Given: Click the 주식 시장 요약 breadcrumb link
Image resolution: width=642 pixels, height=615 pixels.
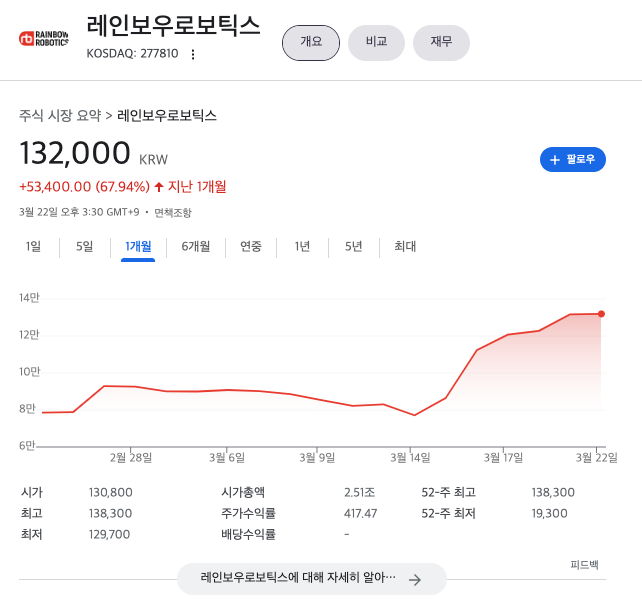Looking at the screenshot, I should 60,115.
